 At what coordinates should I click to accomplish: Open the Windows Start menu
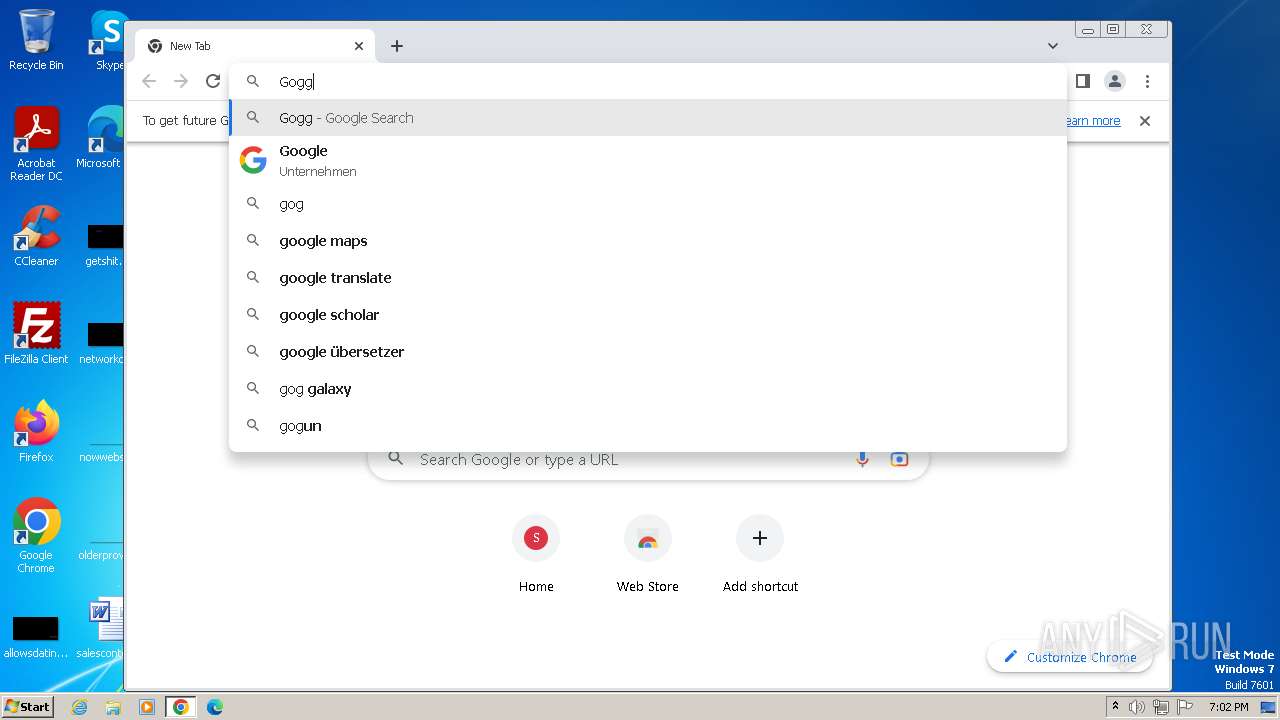(28, 706)
